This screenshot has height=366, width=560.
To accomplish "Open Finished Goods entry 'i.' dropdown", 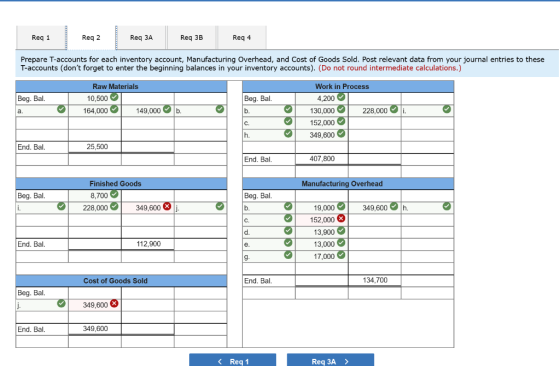I will (x=42, y=207).
